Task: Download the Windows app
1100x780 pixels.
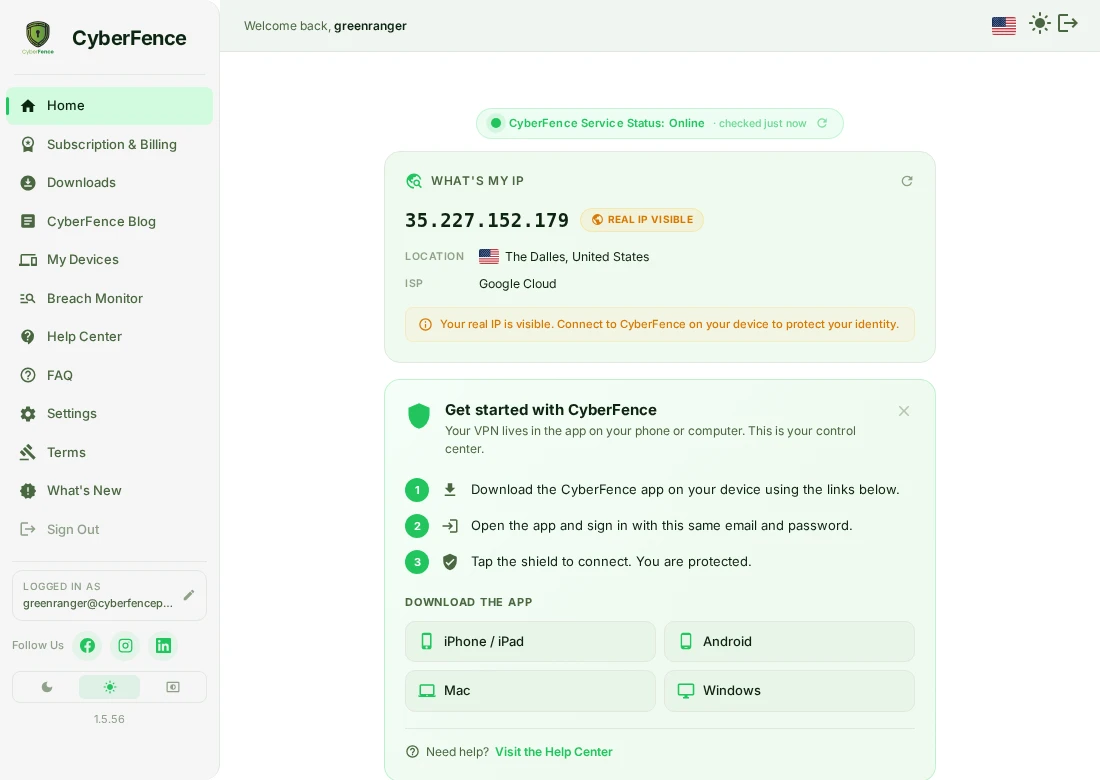Action: [789, 690]
